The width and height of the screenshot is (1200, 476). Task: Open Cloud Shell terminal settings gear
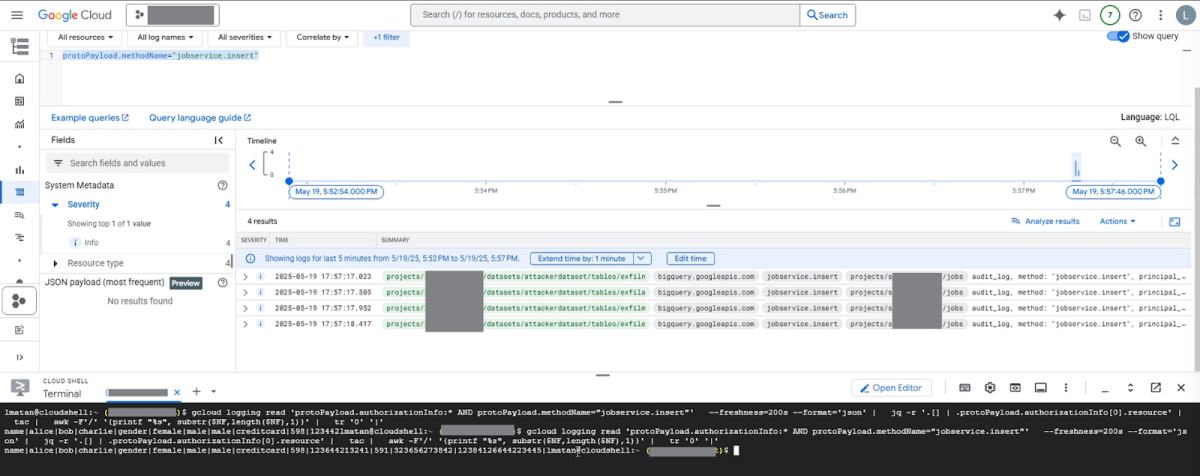point(990,388)
